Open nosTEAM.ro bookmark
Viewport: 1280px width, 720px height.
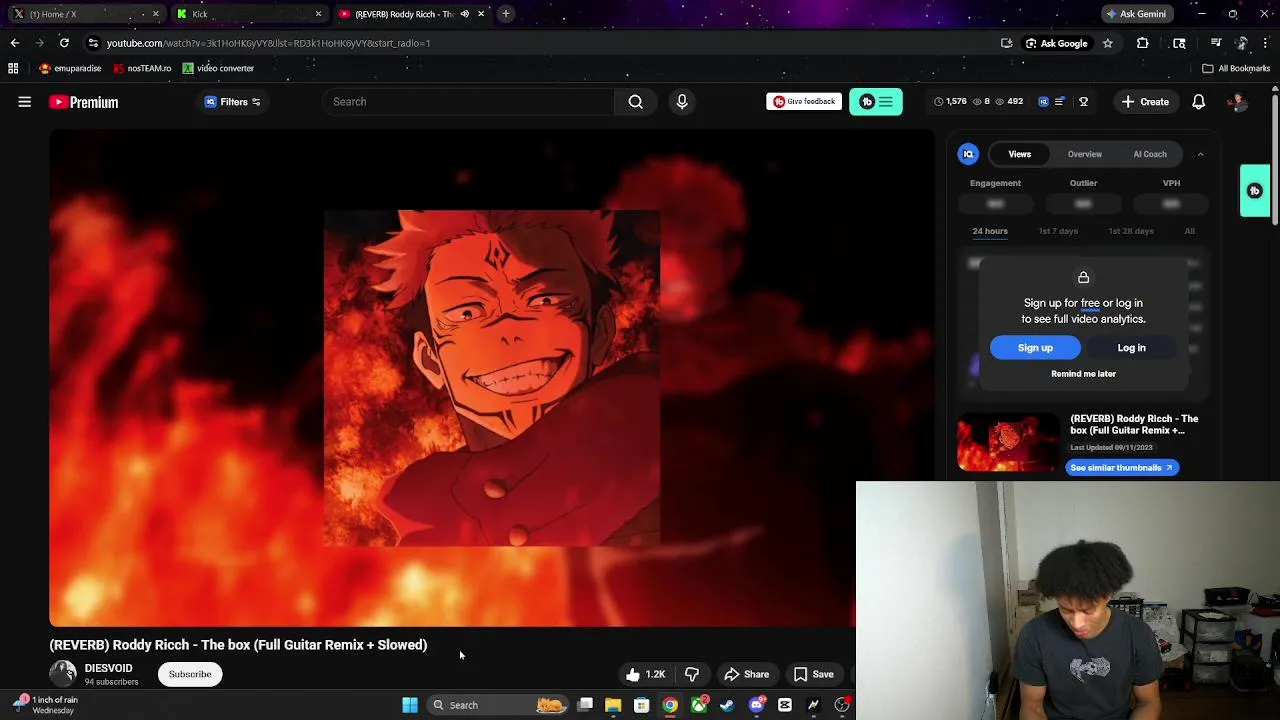click(x=142, y=68)
